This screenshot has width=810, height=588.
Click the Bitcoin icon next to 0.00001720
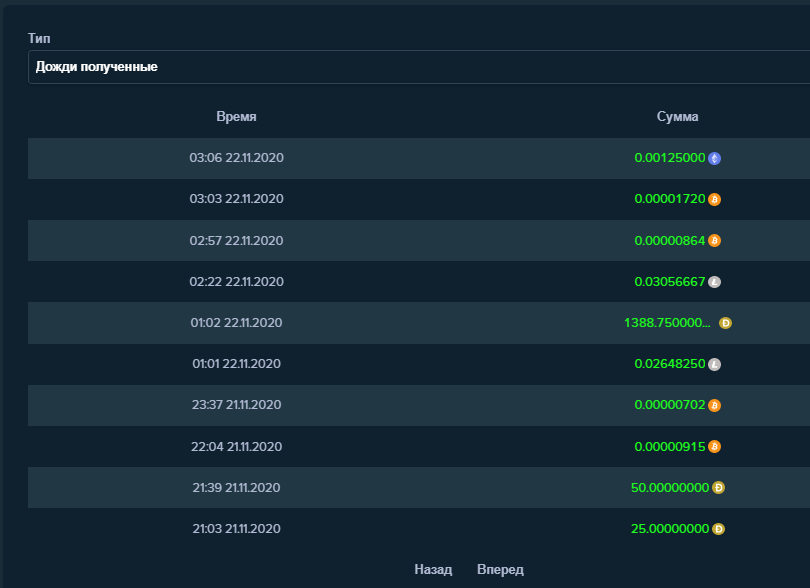[x=714, y=199]
